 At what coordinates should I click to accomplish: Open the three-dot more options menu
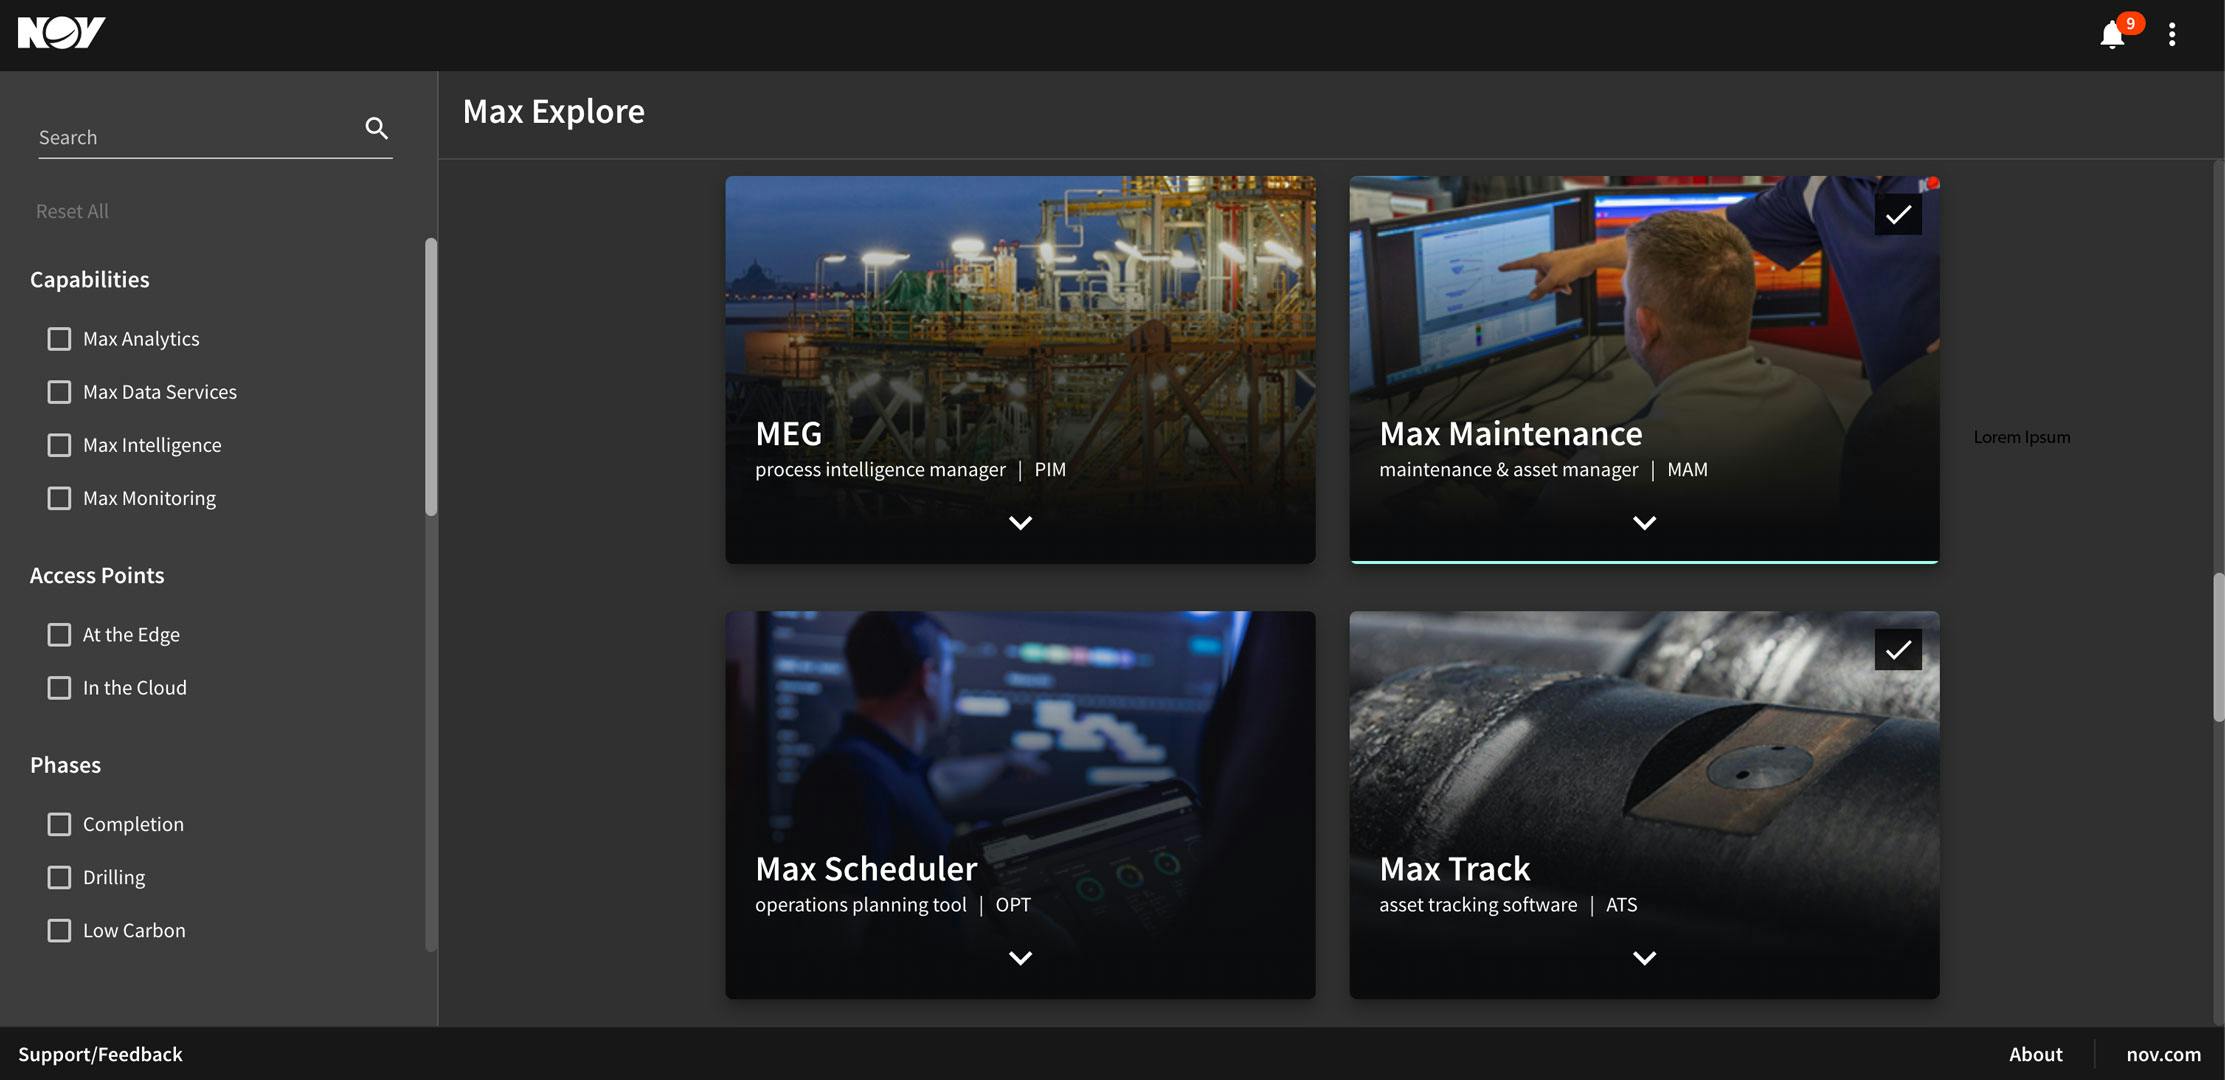click(2172, 35)
